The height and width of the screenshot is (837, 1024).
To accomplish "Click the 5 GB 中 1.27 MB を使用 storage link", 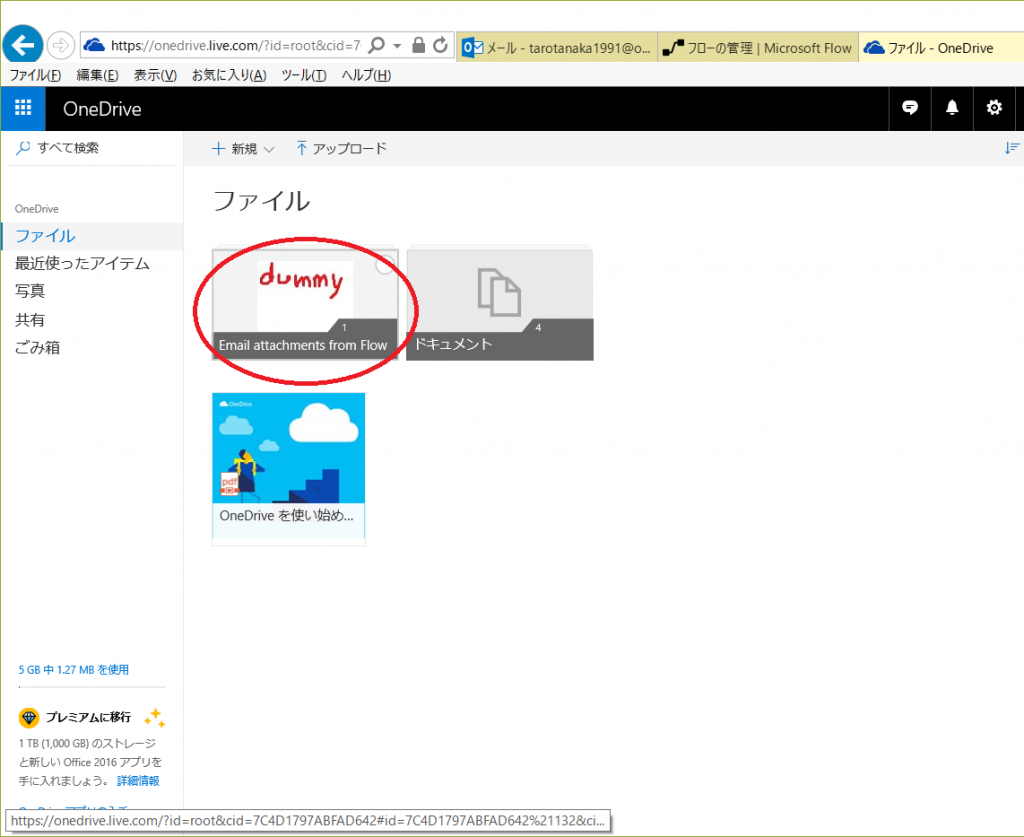I will [x=74, y=670].
